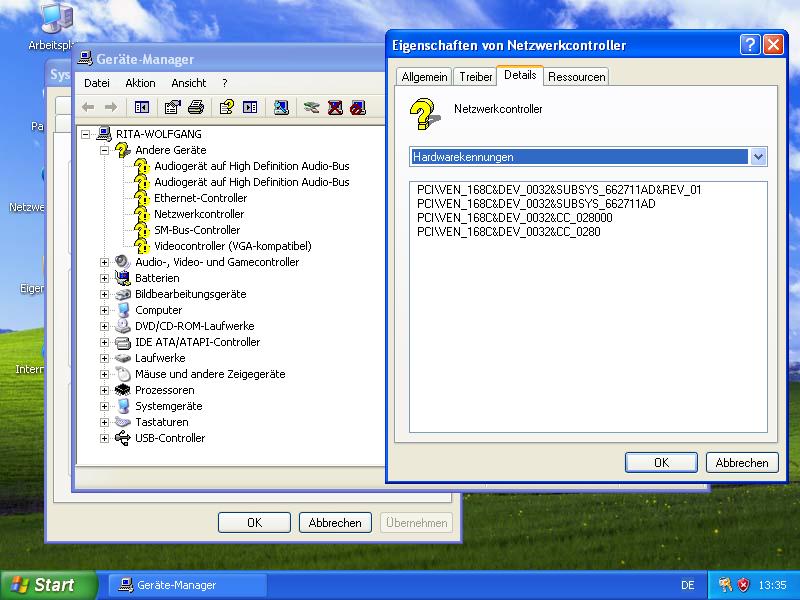Image resolution: width=800 pixels, height=600 pixels.
Task: Open the Aktion menu
Action: pos(140,83)
